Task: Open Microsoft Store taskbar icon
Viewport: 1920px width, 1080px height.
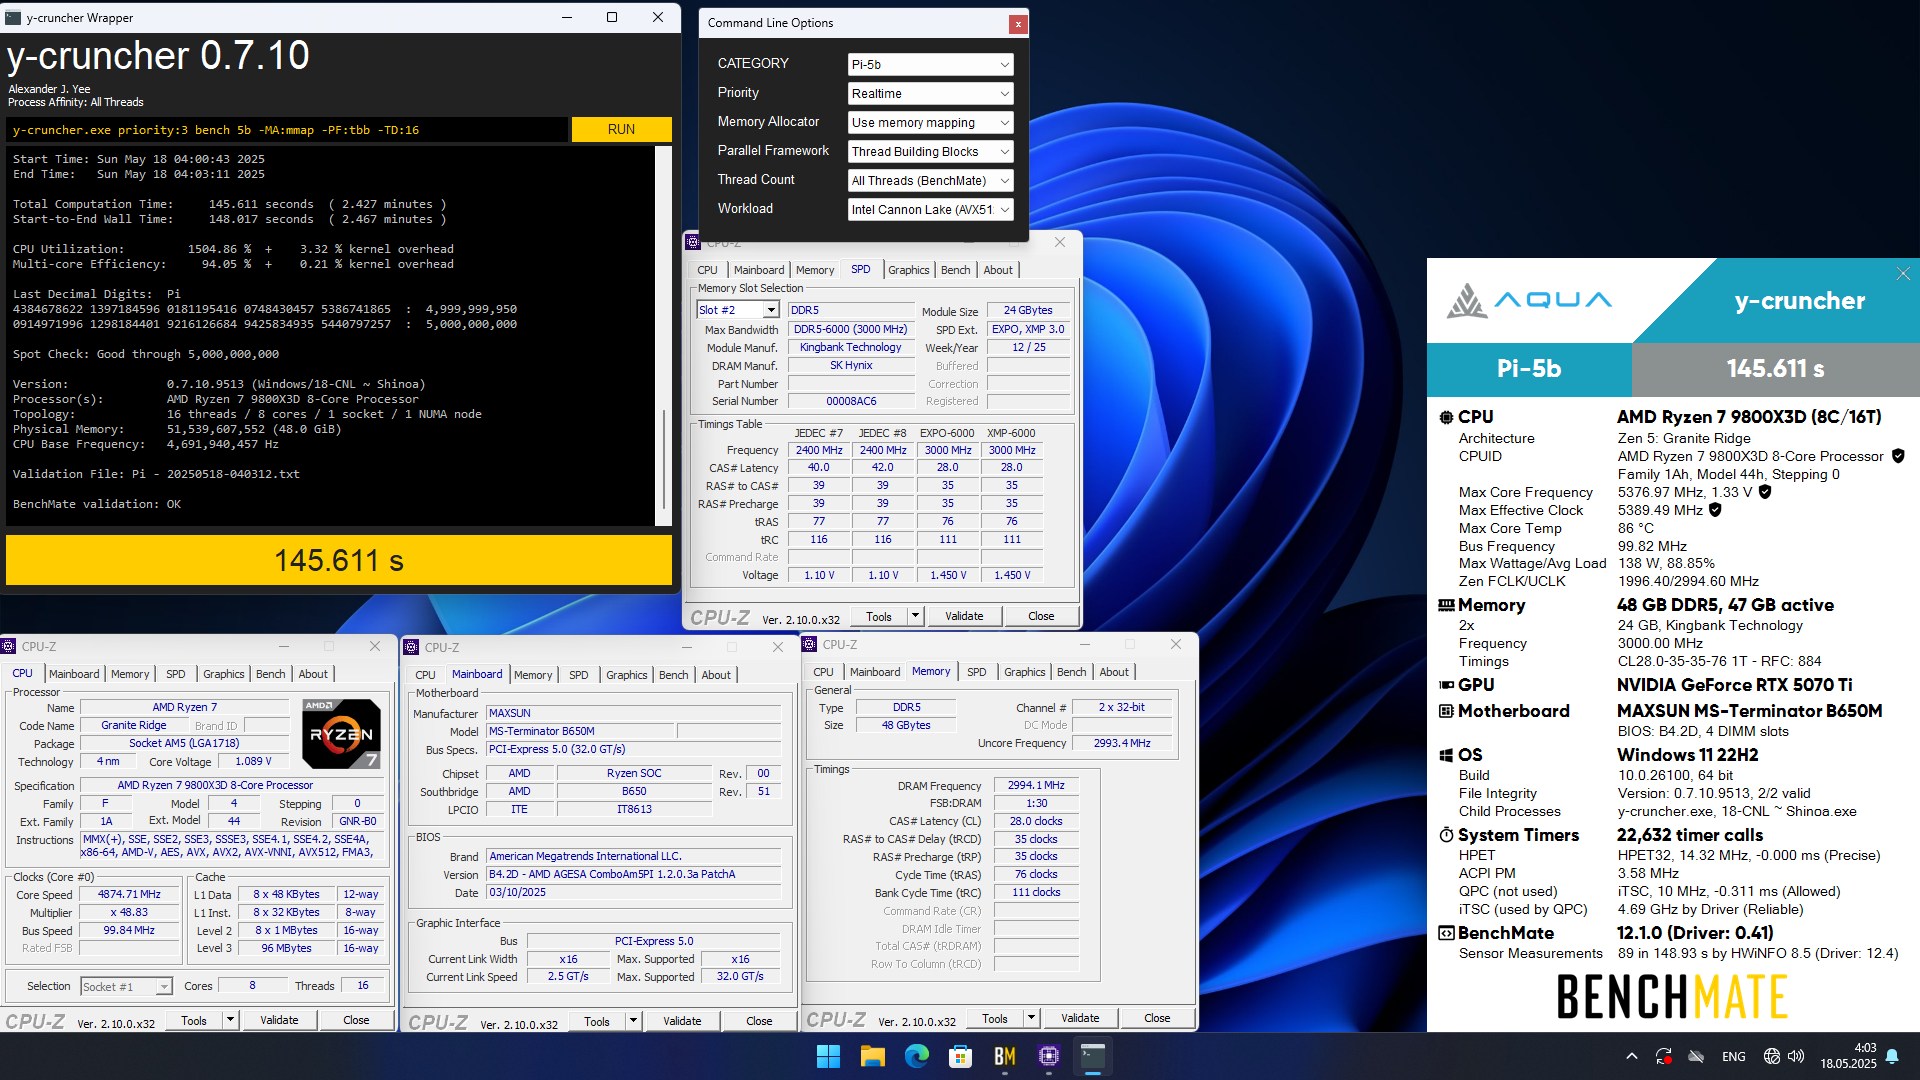Action: click(960, 1056)
